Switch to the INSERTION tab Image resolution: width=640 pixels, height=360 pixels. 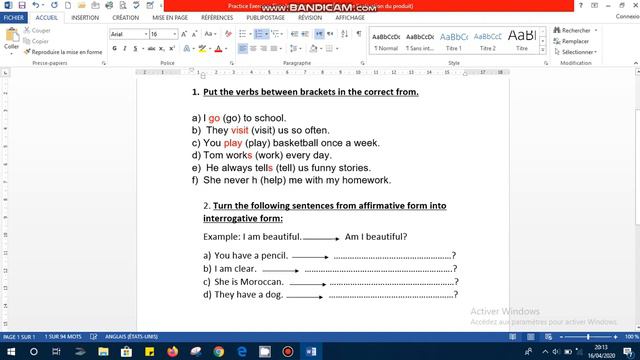tap(85, 18)
